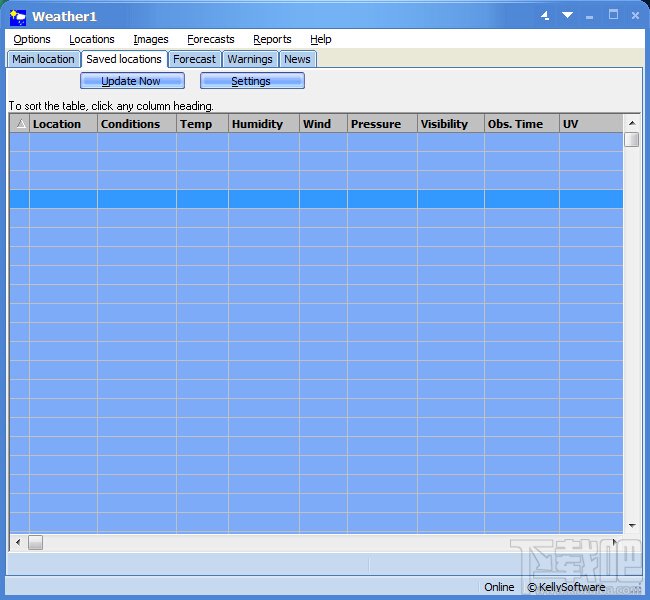Click the horizontal scrollbar left arrow

click(x=18, y=542)
